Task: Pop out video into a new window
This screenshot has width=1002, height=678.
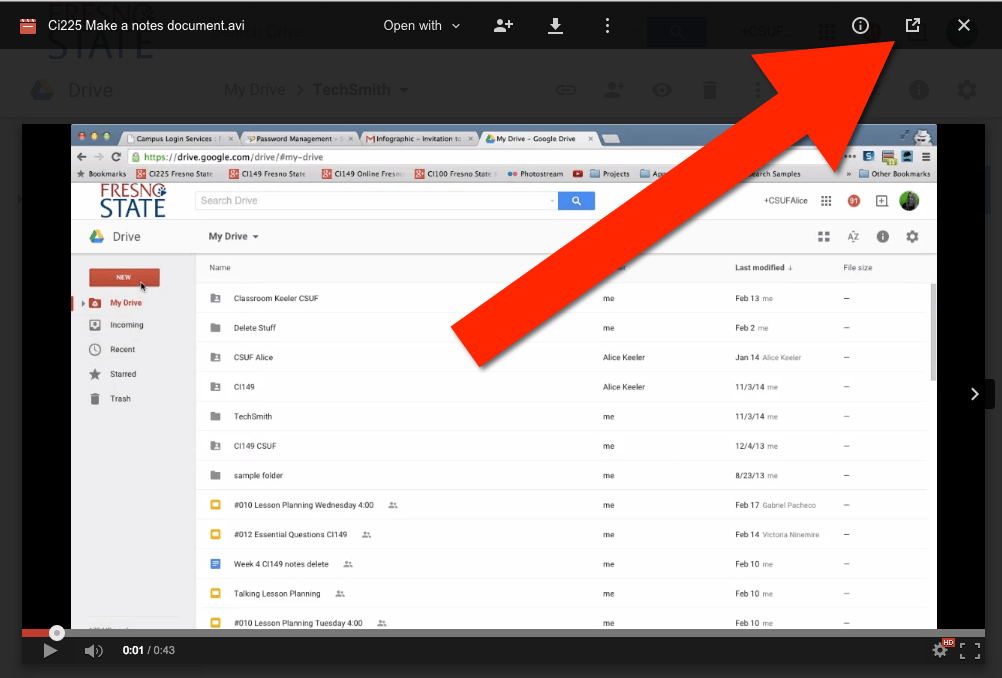Action: [x=912, y=26]
